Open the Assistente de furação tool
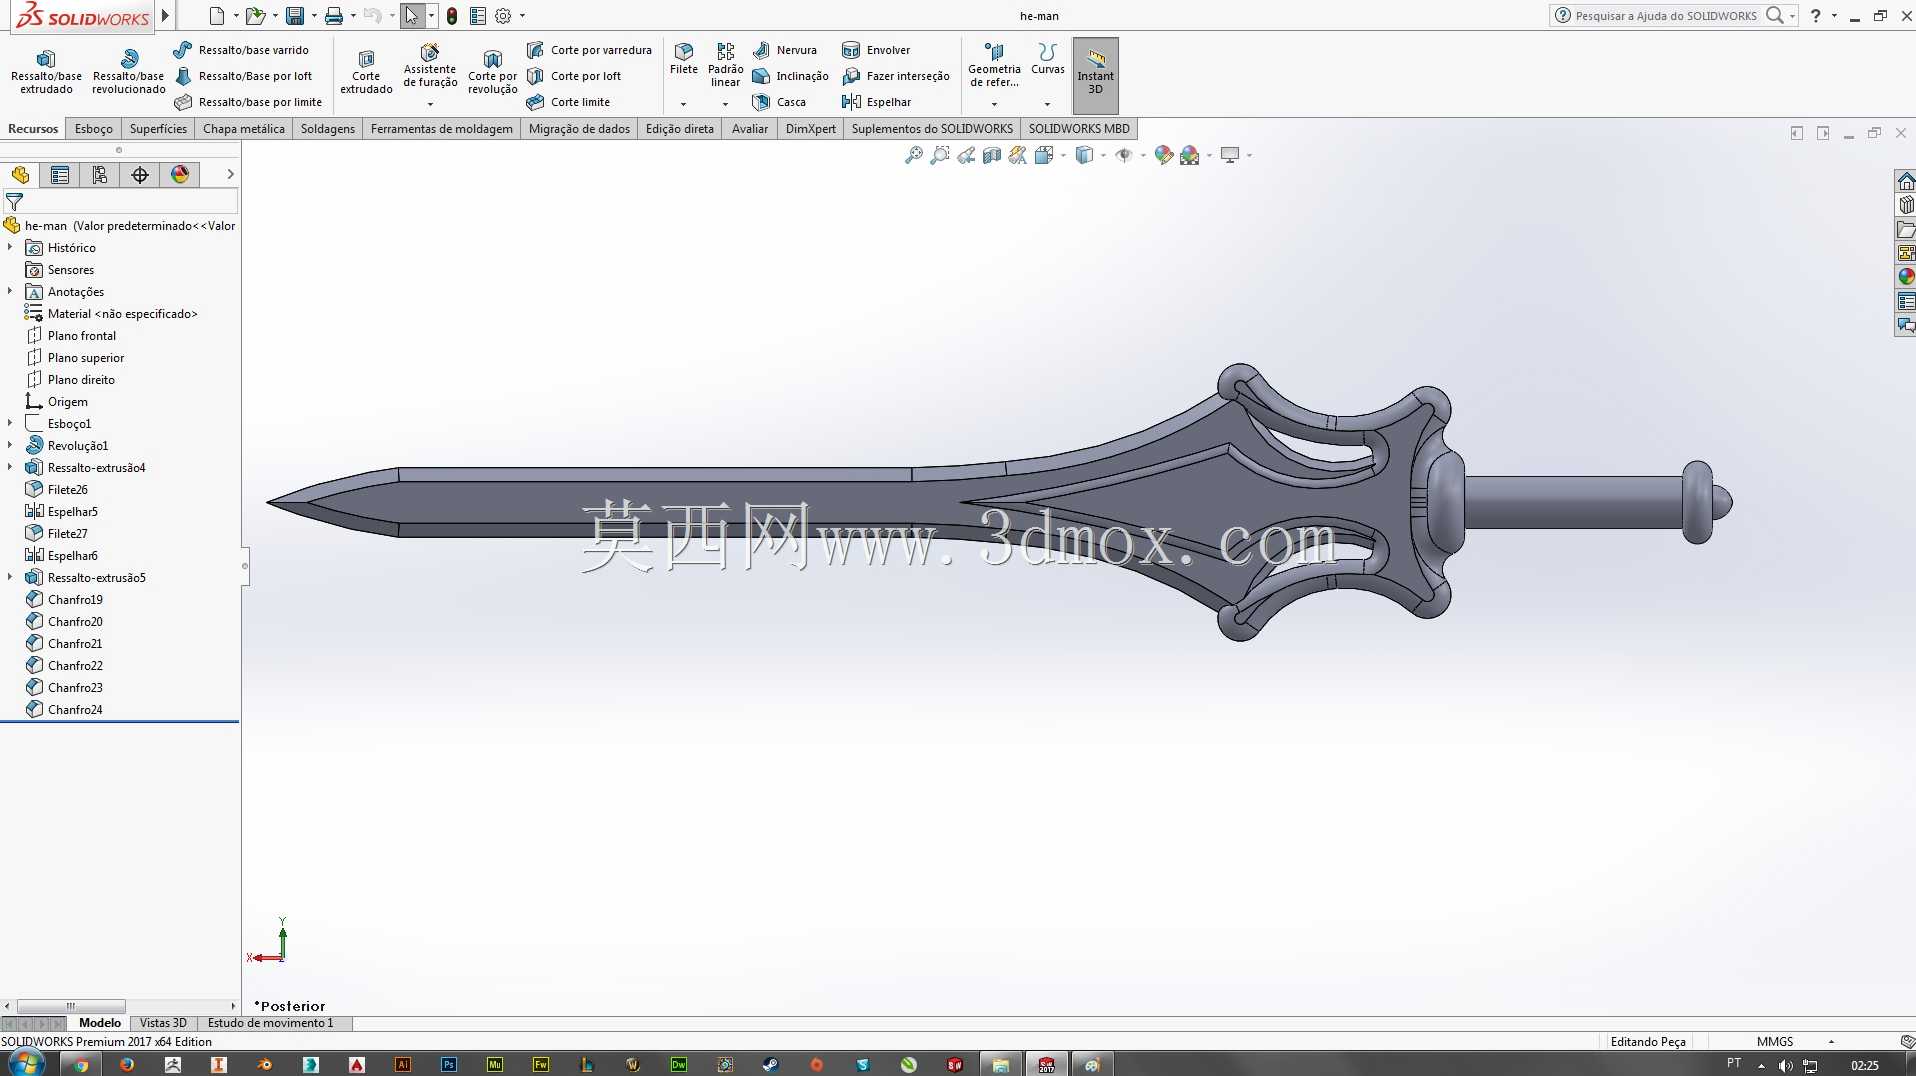The image size is (1916, 1076). (430, 67)
